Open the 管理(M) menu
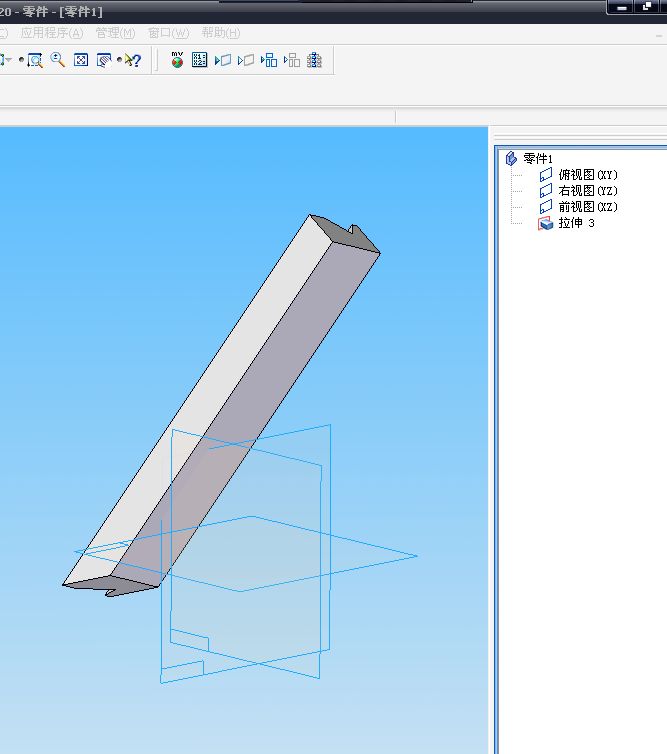Viewport: 667px width, 754px height. pyautogui.click(x=115, y=33)
